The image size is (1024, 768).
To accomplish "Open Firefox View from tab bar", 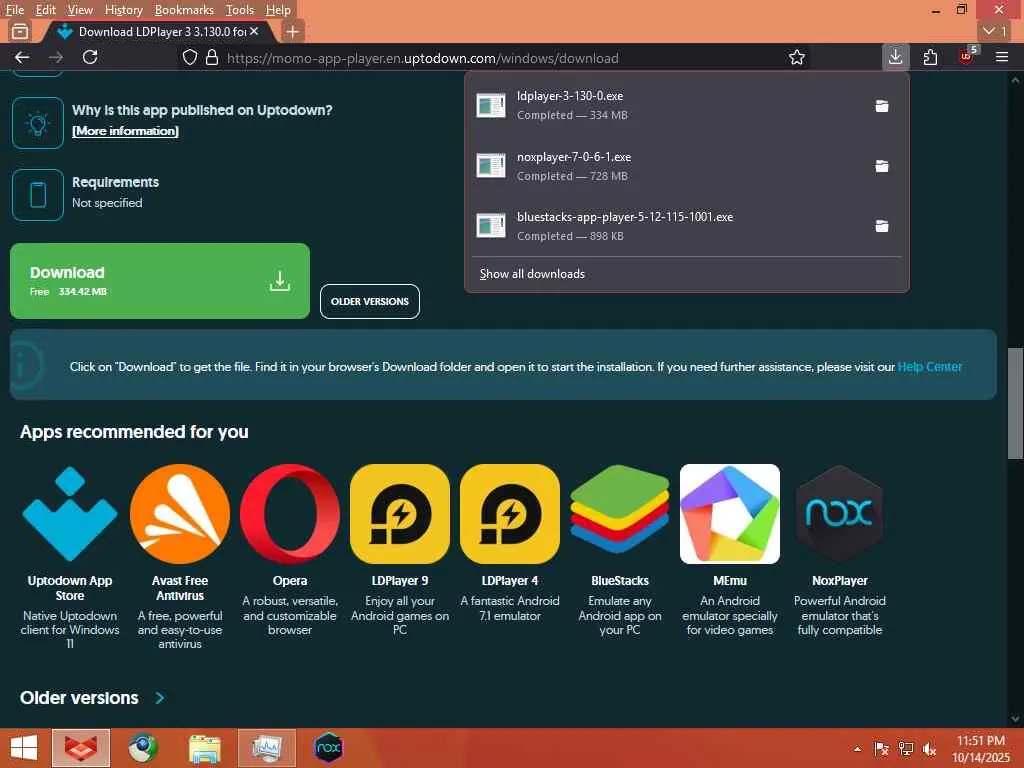I will click(x=20, y=31).
